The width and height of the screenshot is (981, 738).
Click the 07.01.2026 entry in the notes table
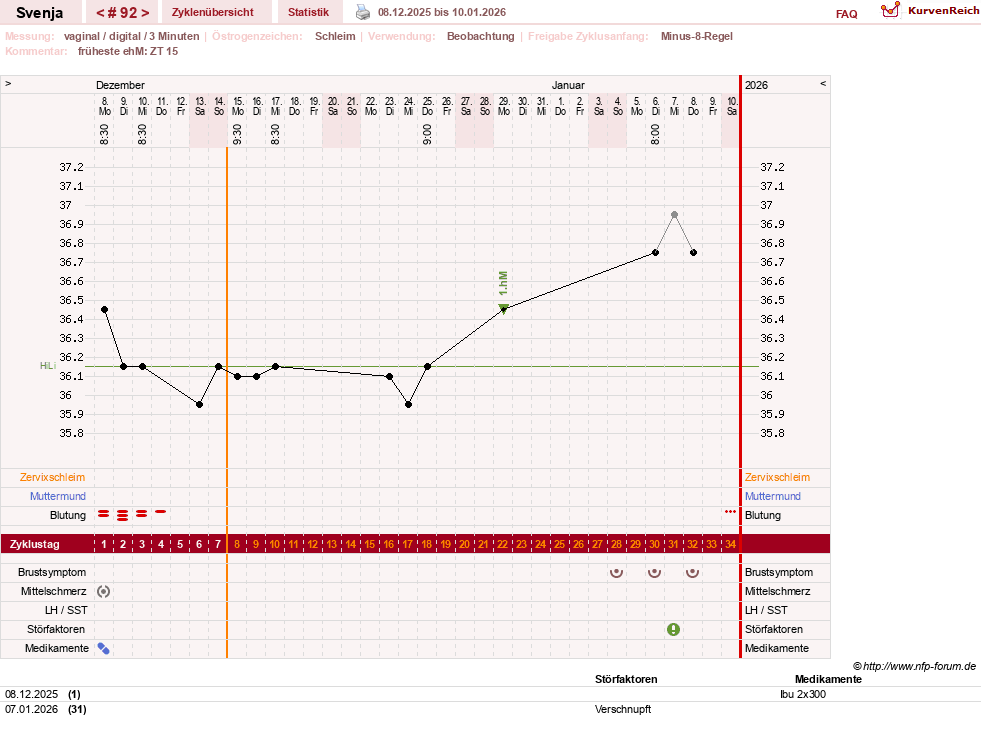(x=31, y=709)
